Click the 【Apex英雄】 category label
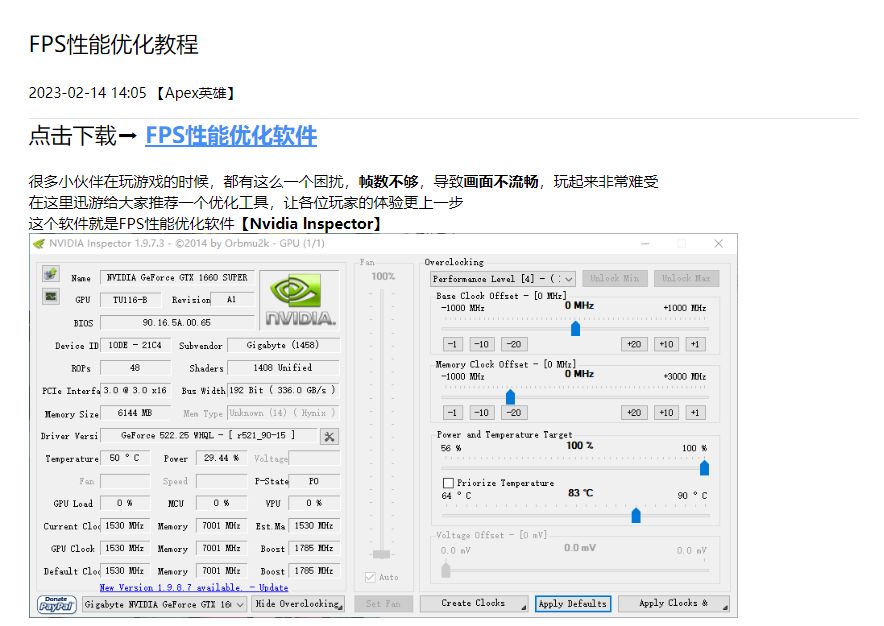The height and width of the screenshot is (626, 884). click(195, 93)
